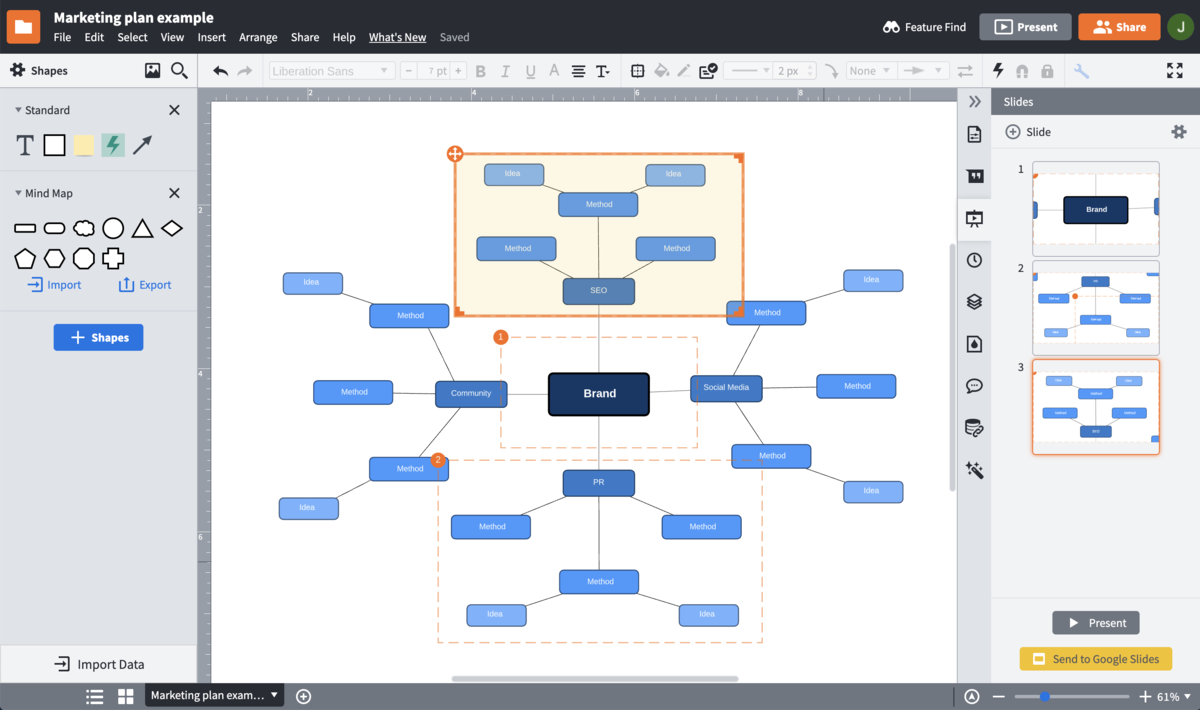Select the arrow line shape tool
This screenshot has width=1200, height=710.
coord(143,145)
